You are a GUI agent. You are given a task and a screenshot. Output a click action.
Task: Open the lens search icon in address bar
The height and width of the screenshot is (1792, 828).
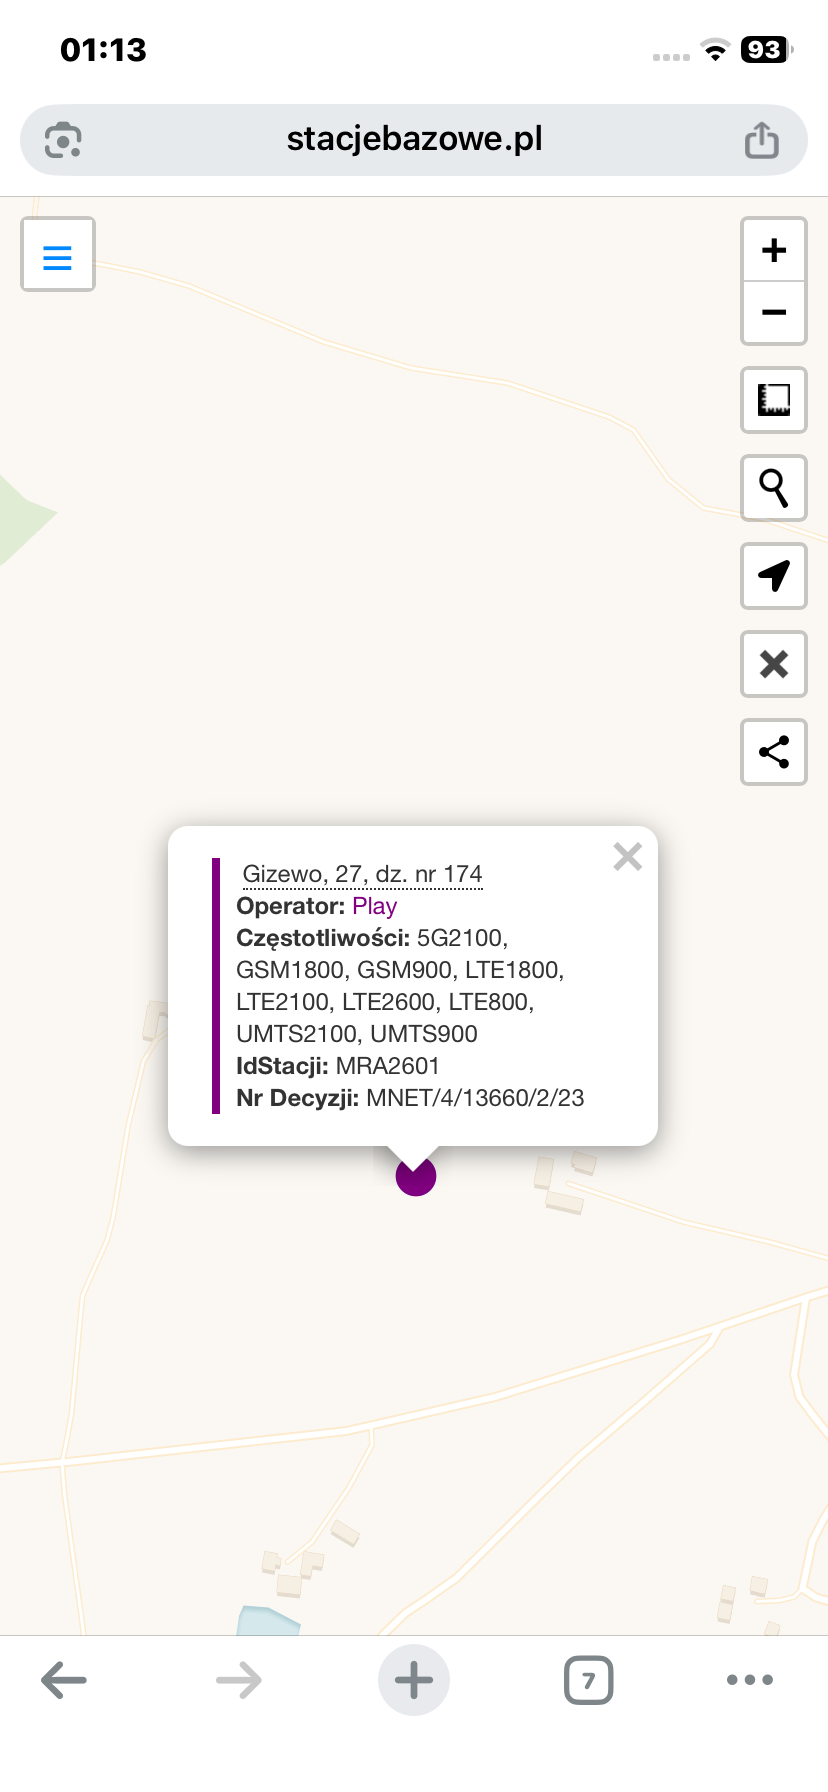point(63,140)
